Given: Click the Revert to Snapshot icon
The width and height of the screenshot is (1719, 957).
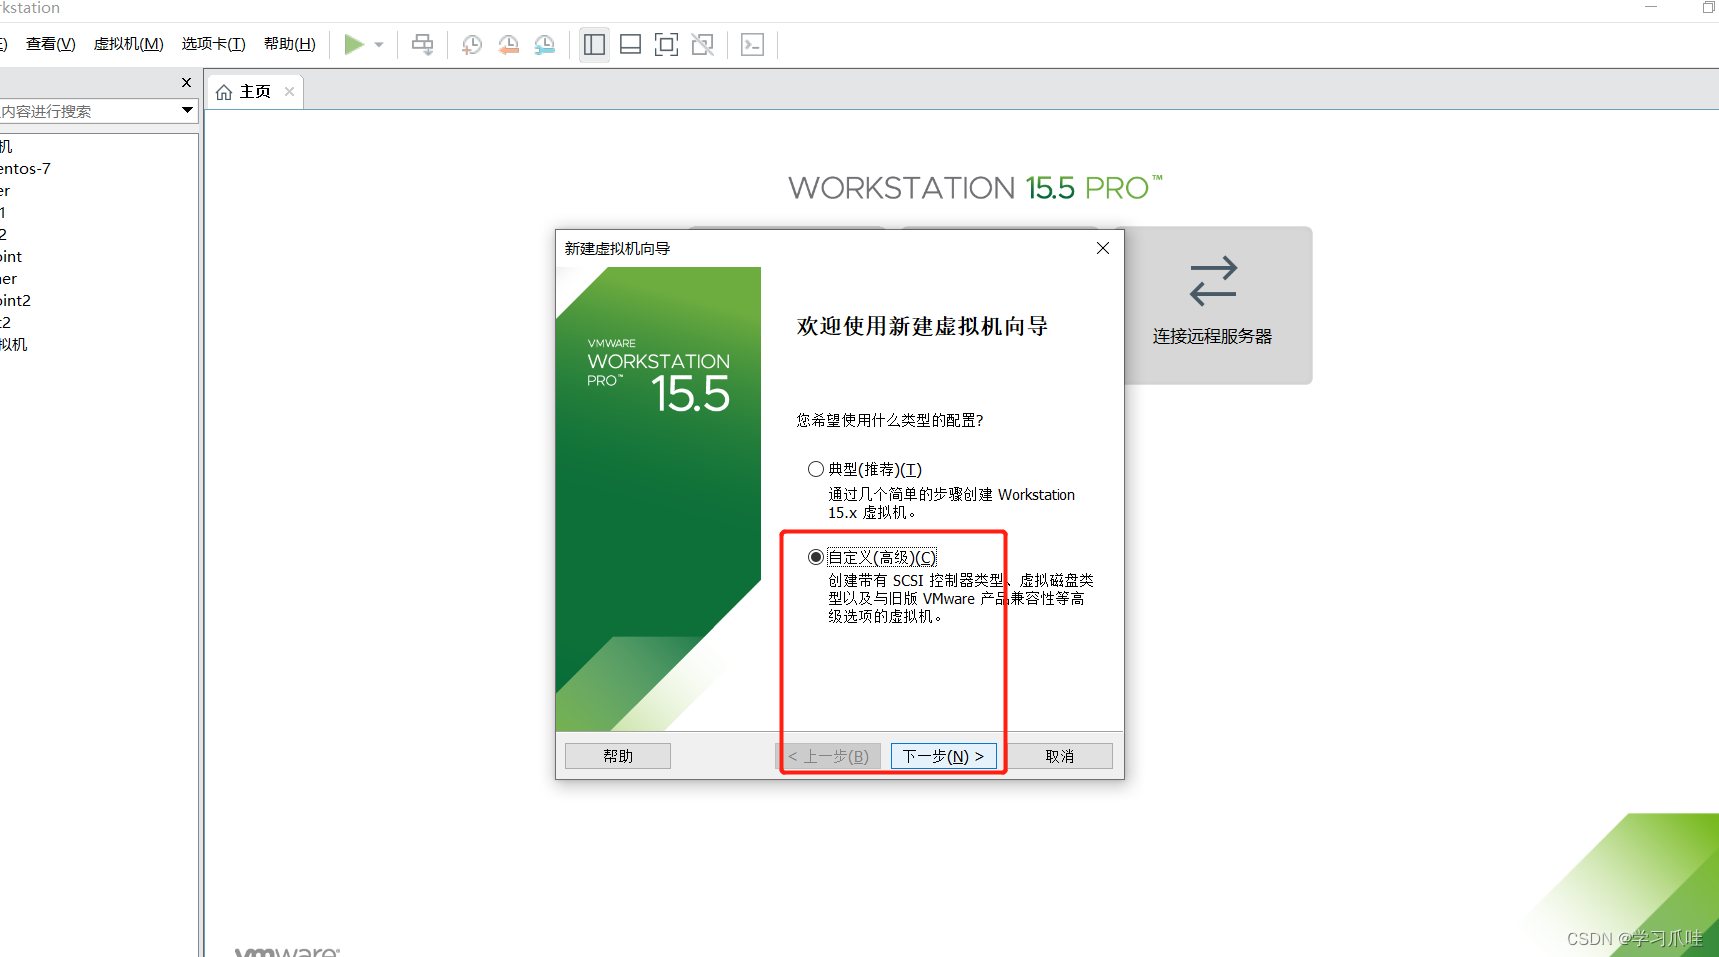Looking at the screenshot, I should point(508,45).
